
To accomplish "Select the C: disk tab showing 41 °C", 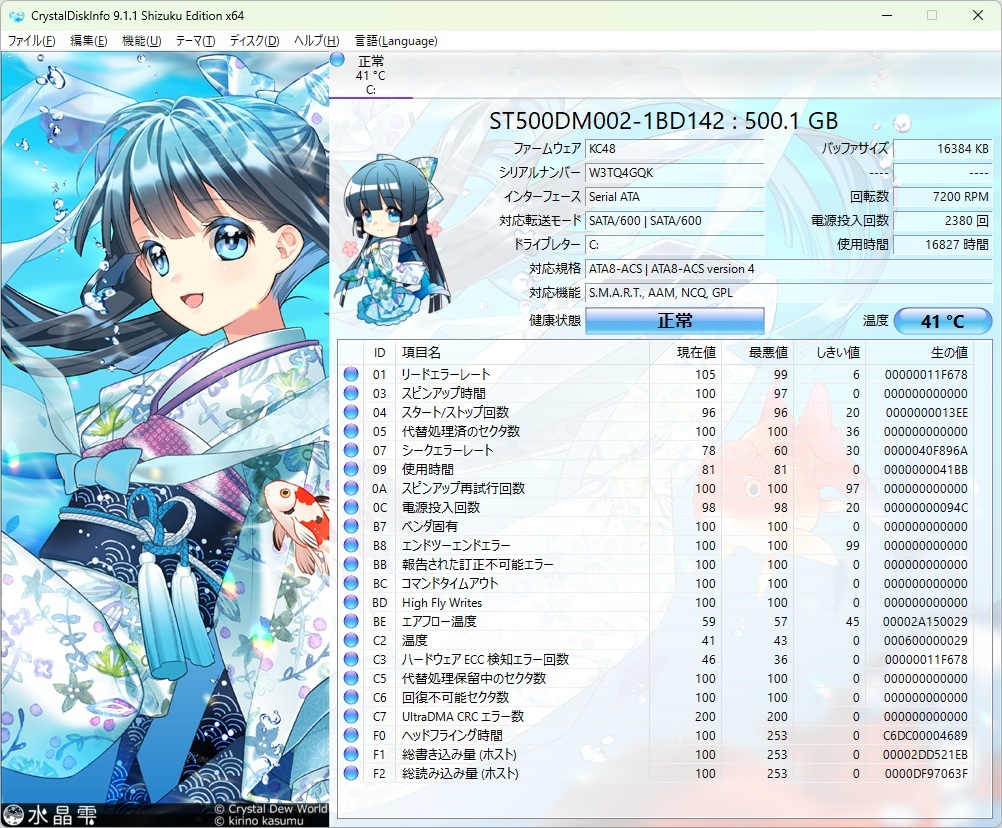I will click(x=371, y=75).
